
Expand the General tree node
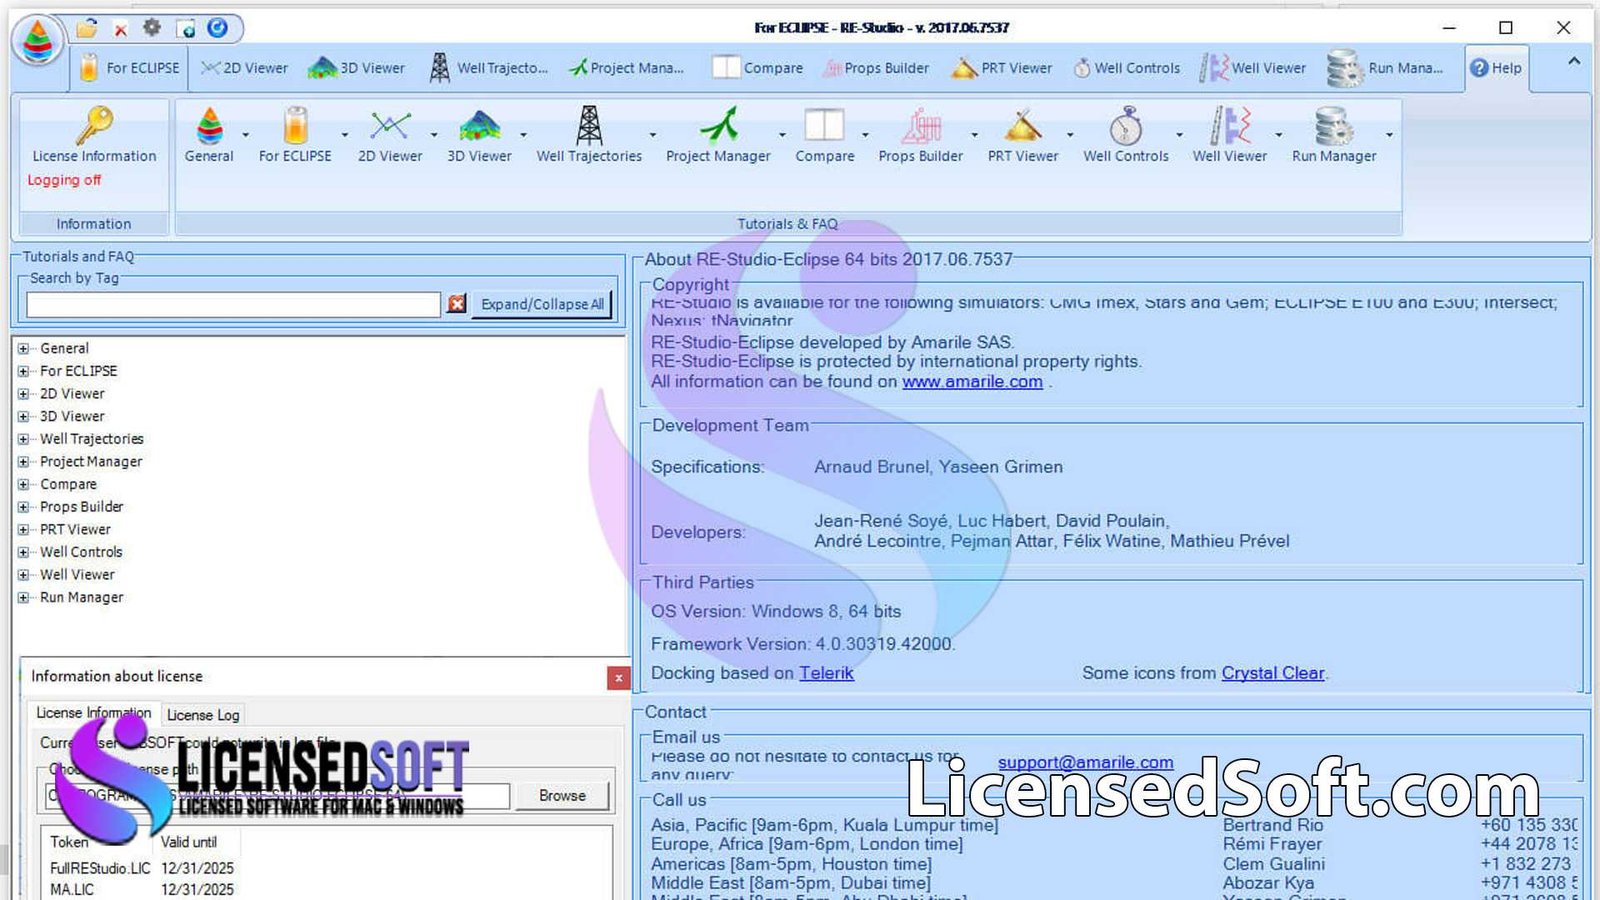(x=23, y=349)
